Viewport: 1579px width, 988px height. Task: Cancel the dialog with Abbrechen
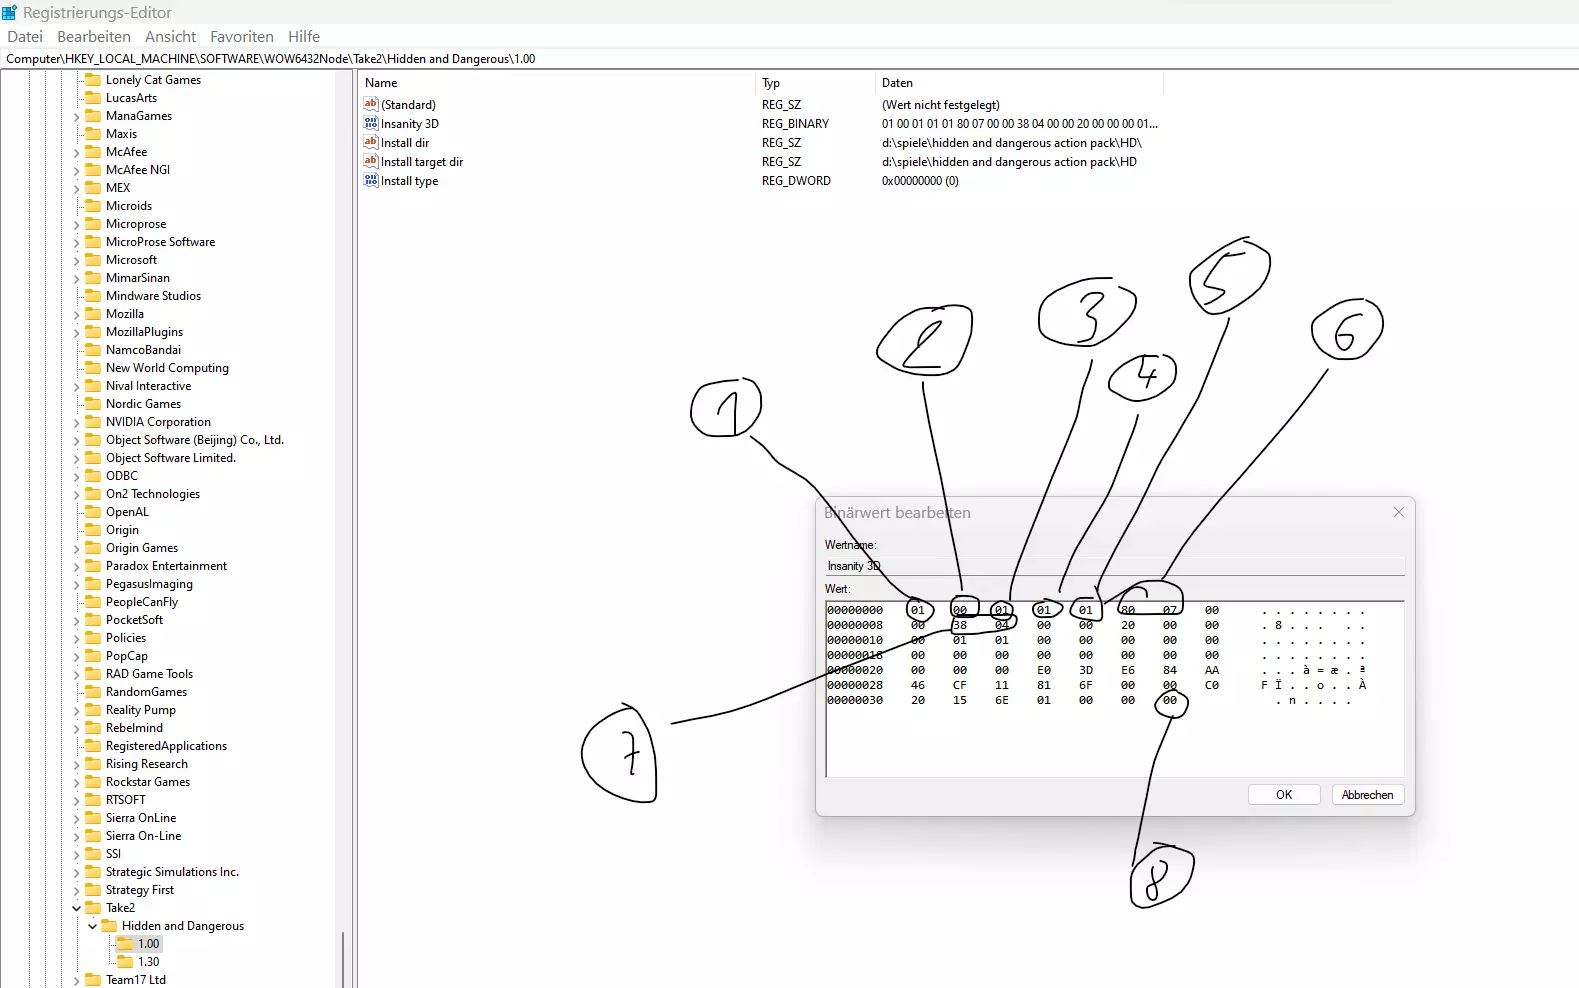pos(1368,795)
